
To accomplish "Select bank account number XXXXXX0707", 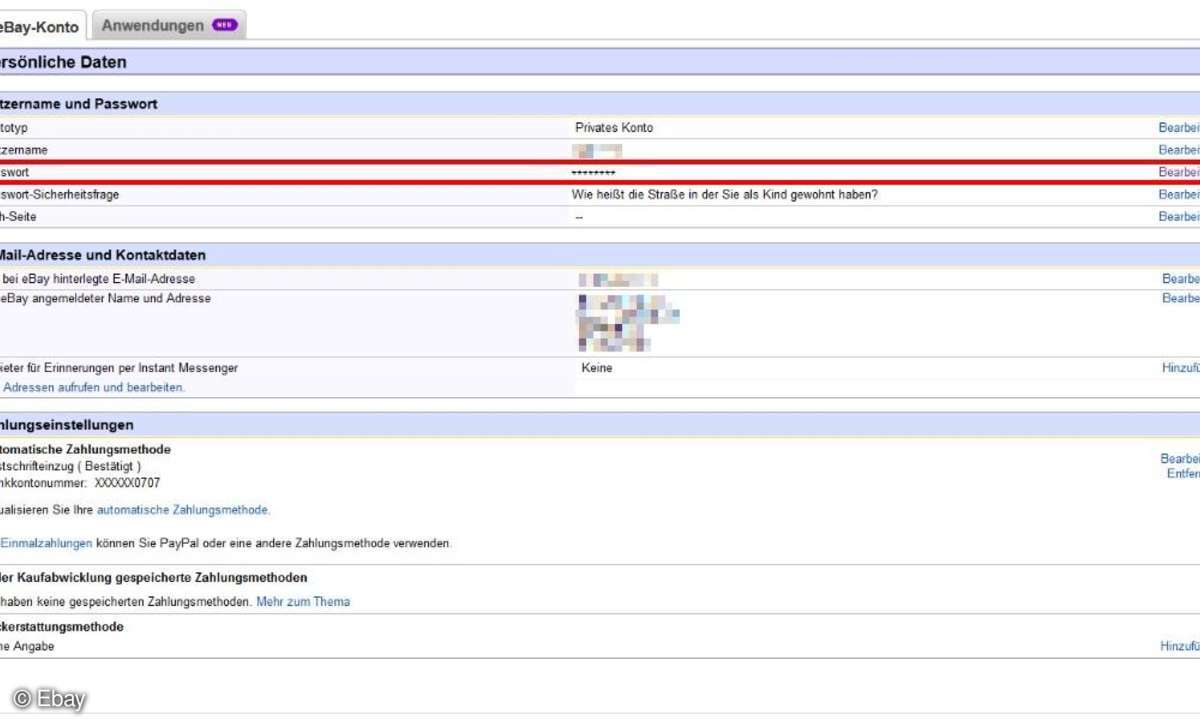I will pos(127,483).
